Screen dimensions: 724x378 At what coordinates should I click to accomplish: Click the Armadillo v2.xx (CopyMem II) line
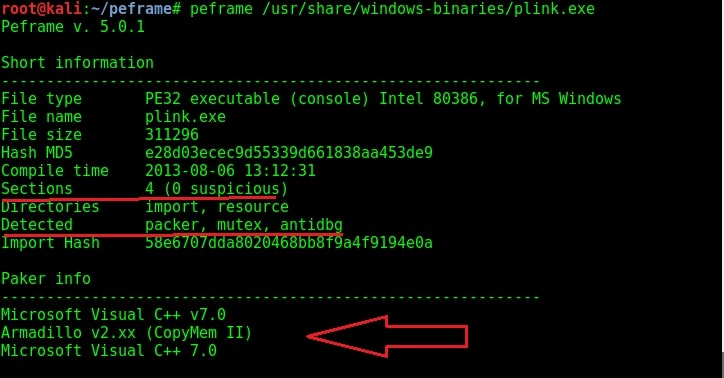coord(126,333)
